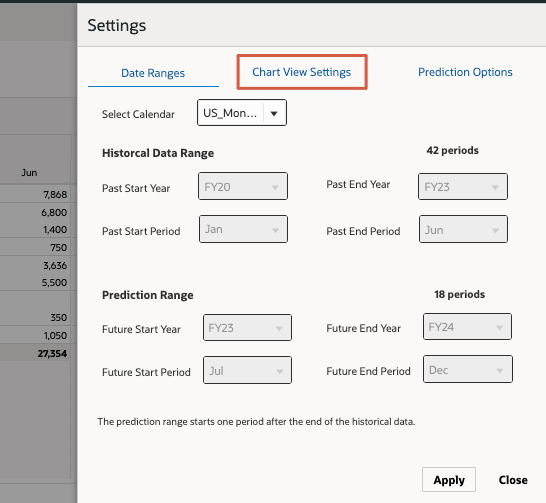Image resolution: width=546 pixels, height=503 pixels.
Task: Open the Future End Year FY24 dropdown
Action: (x=467, y=327)
